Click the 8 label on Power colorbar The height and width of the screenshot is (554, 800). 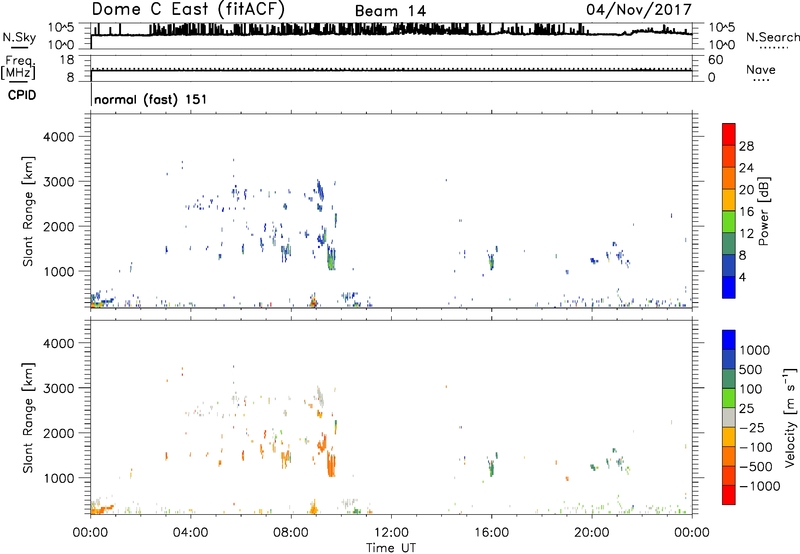[742, 255]
